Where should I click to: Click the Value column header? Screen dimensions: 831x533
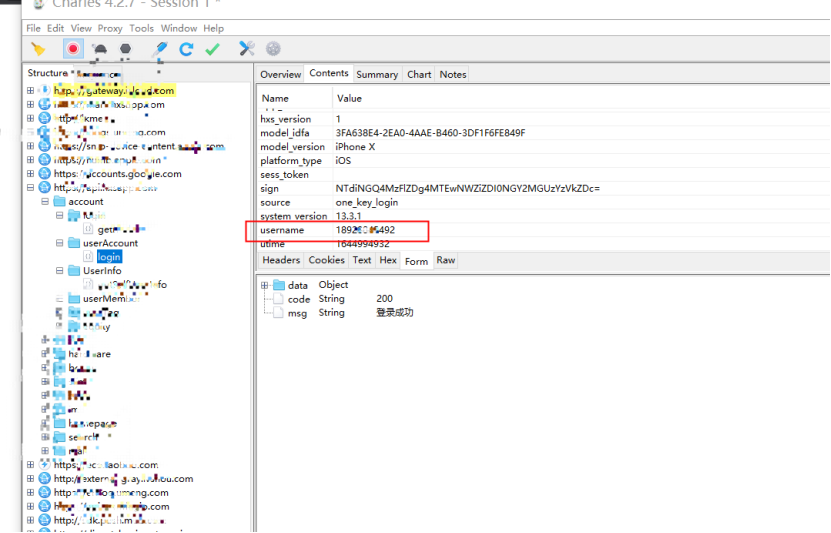(350, 99)
